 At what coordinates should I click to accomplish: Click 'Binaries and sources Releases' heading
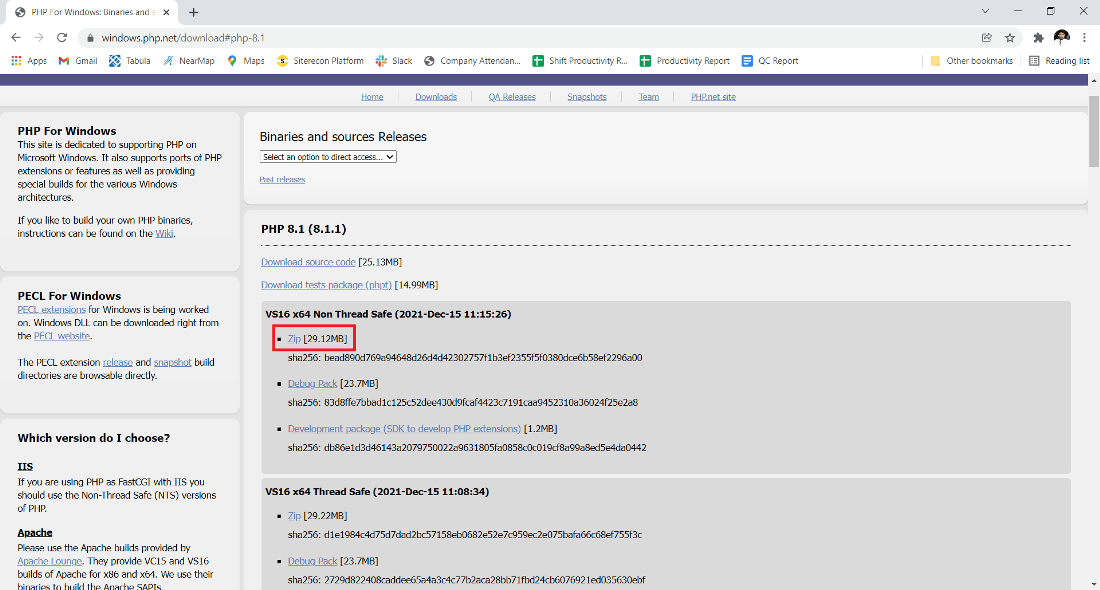click(343, 137)
